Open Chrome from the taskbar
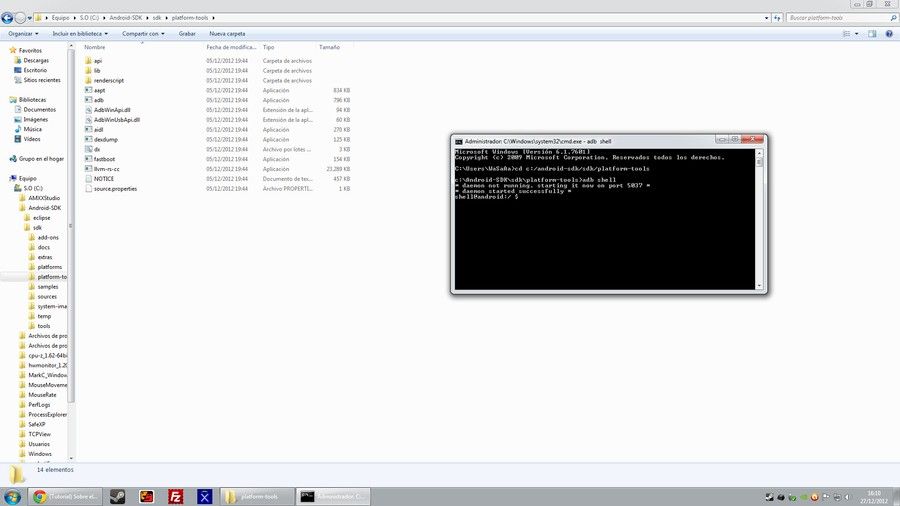The height and width of the screenshot is (506, 900). click(x=65, y=496)
